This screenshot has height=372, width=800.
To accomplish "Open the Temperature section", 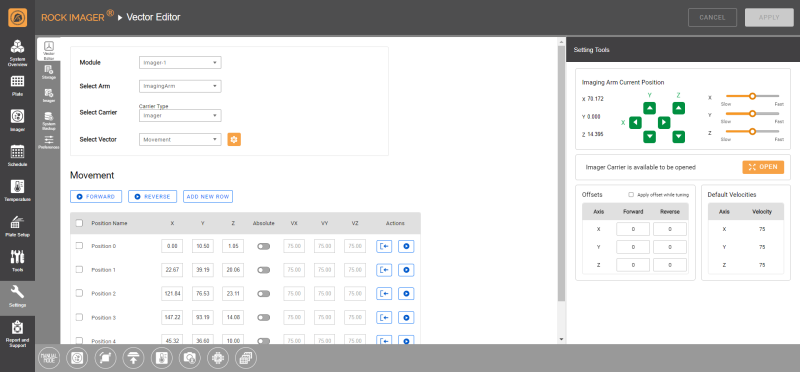I will 17,190.
